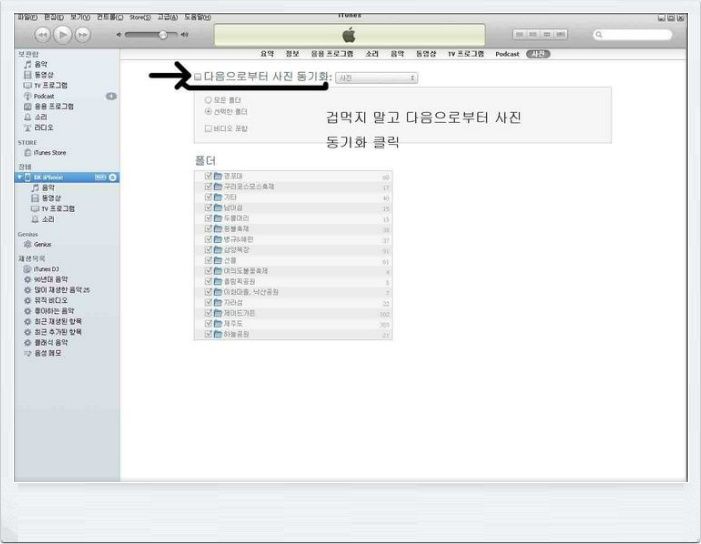Select the highlighted 사진 tab
This screenshot has width=701, height=544.
[538, 54]
